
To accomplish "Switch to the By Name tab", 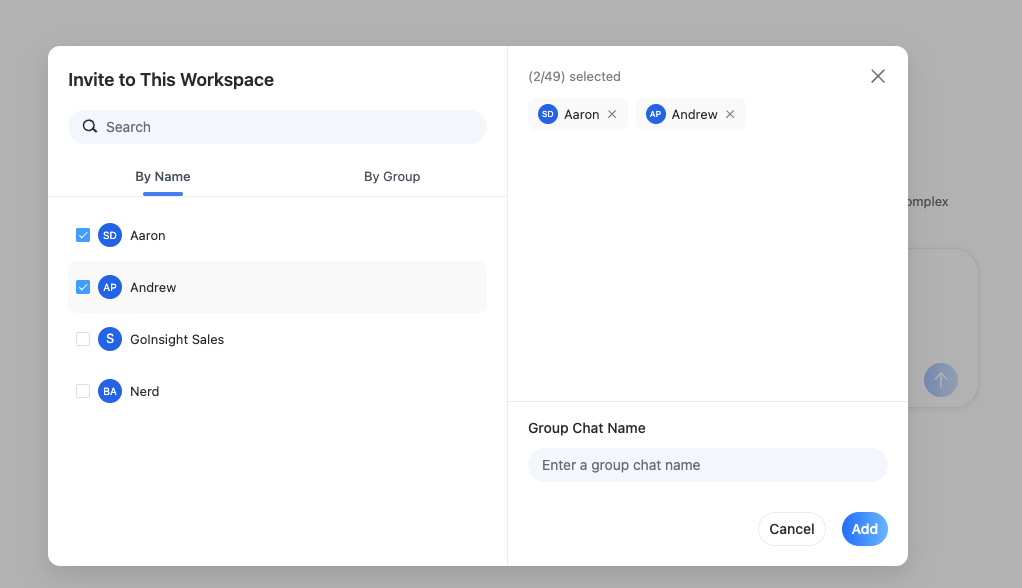I will coord(163,177).
